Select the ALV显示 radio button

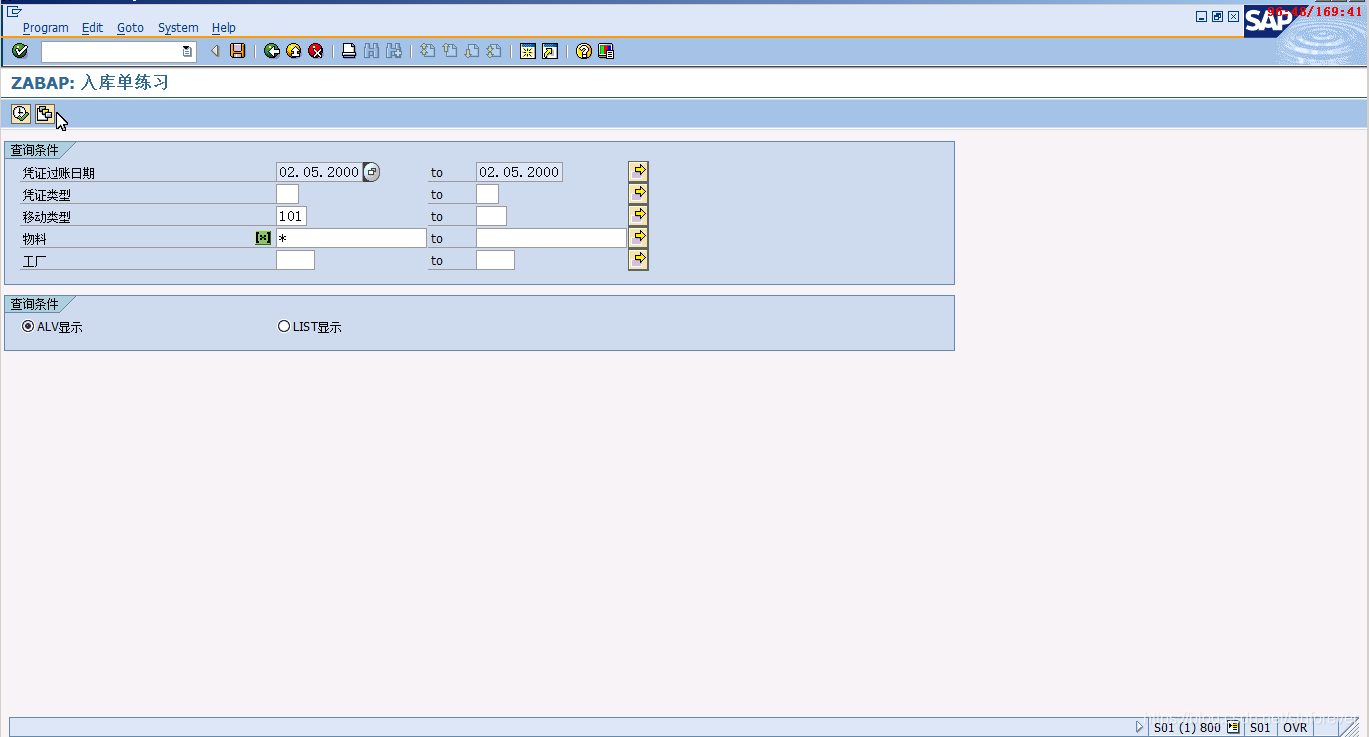(28, 326)
